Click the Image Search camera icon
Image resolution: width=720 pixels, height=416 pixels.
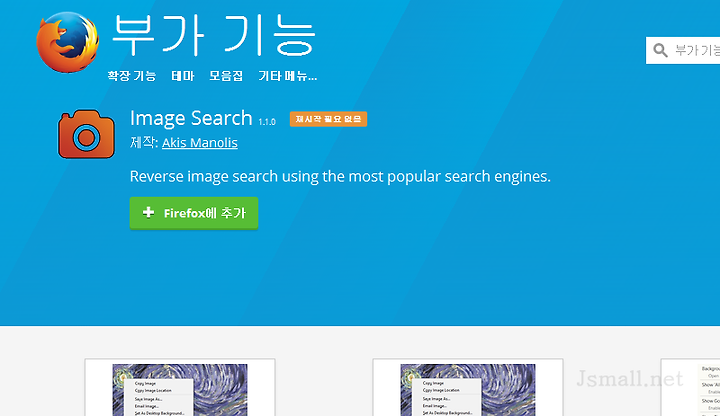pyautogui.click(x=86, y=134)
